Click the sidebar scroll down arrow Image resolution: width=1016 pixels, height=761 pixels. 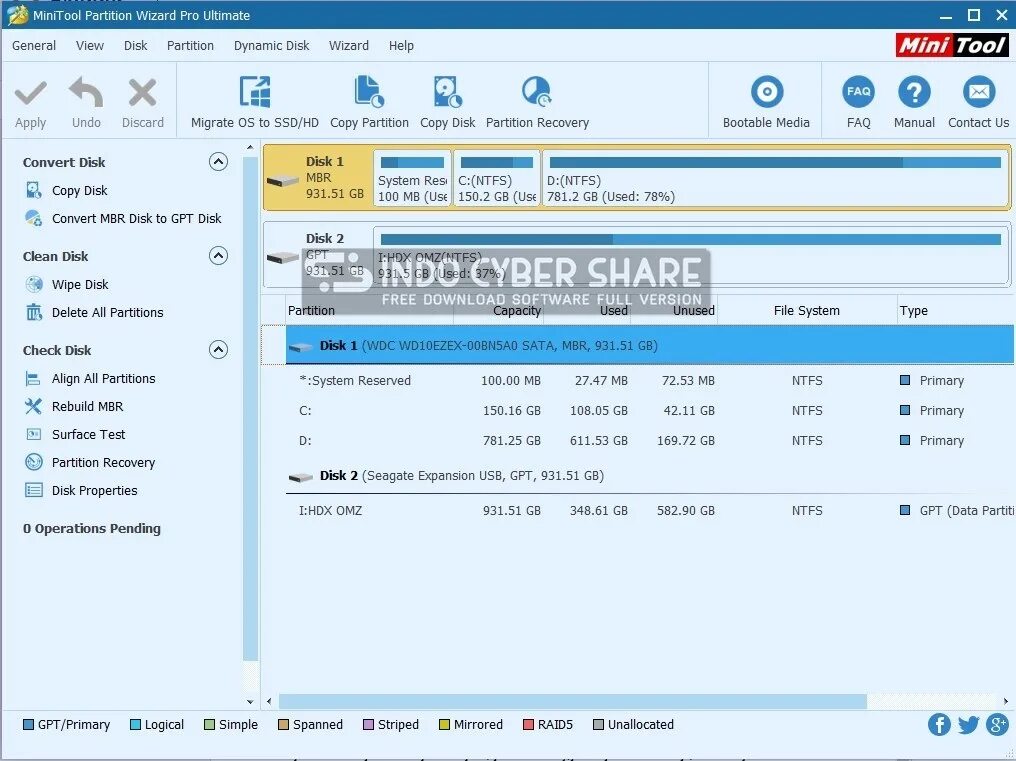[250, 701]
